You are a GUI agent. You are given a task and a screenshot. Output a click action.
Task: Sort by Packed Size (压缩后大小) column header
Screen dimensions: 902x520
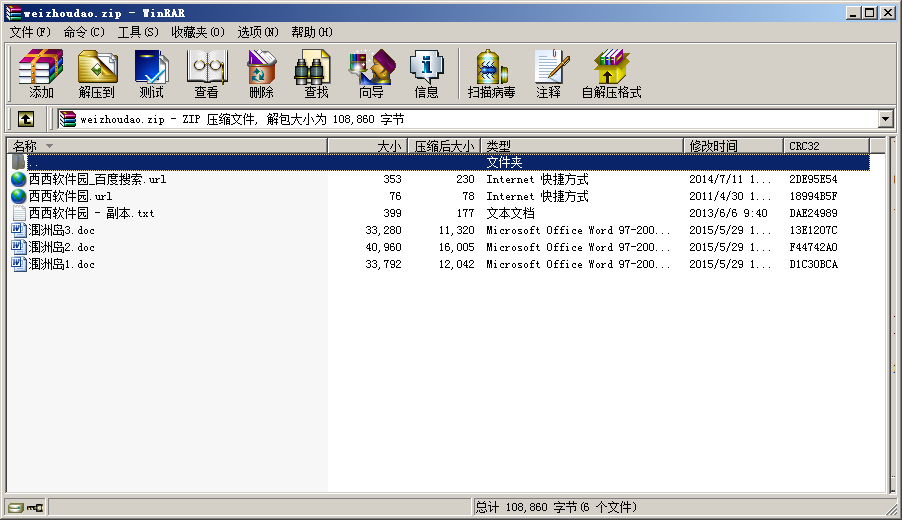[x=444, y=146]
